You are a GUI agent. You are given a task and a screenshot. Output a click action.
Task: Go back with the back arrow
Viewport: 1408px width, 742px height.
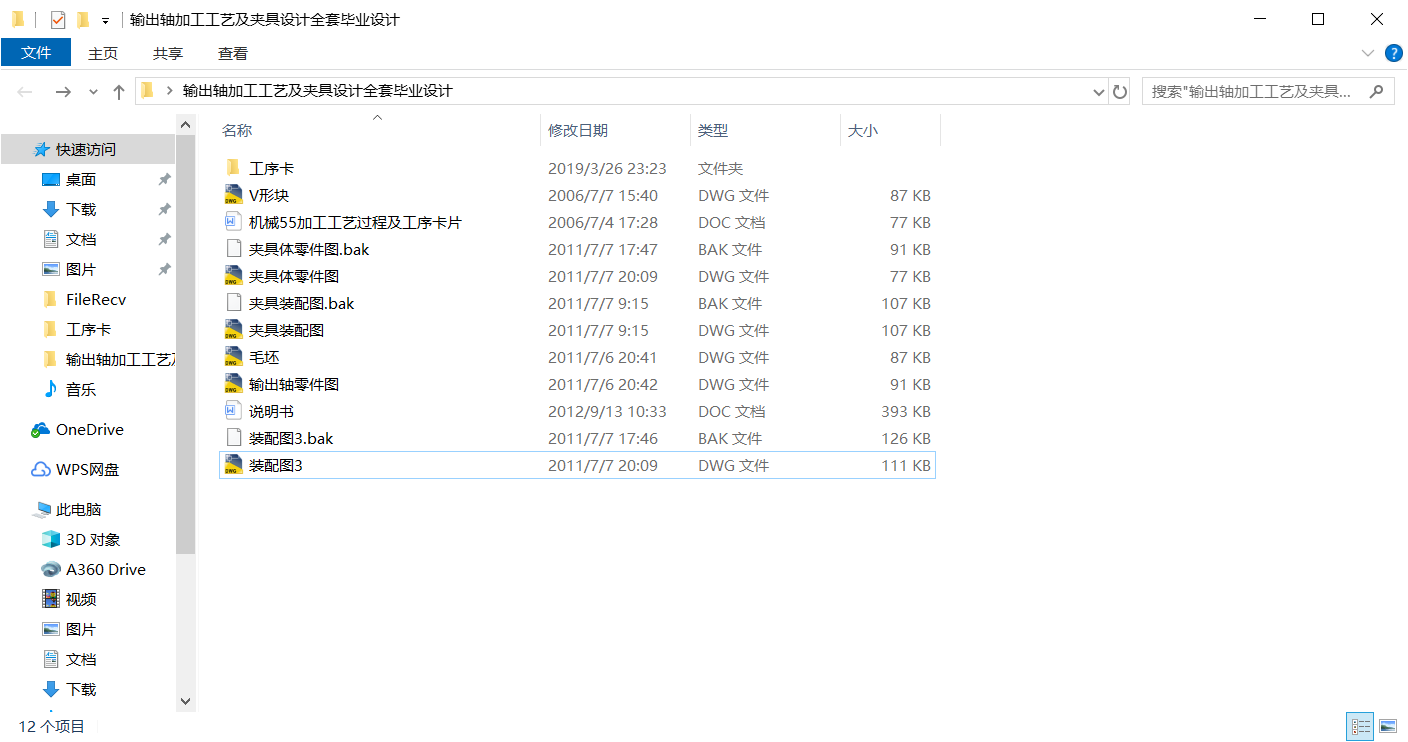[25, 91]
